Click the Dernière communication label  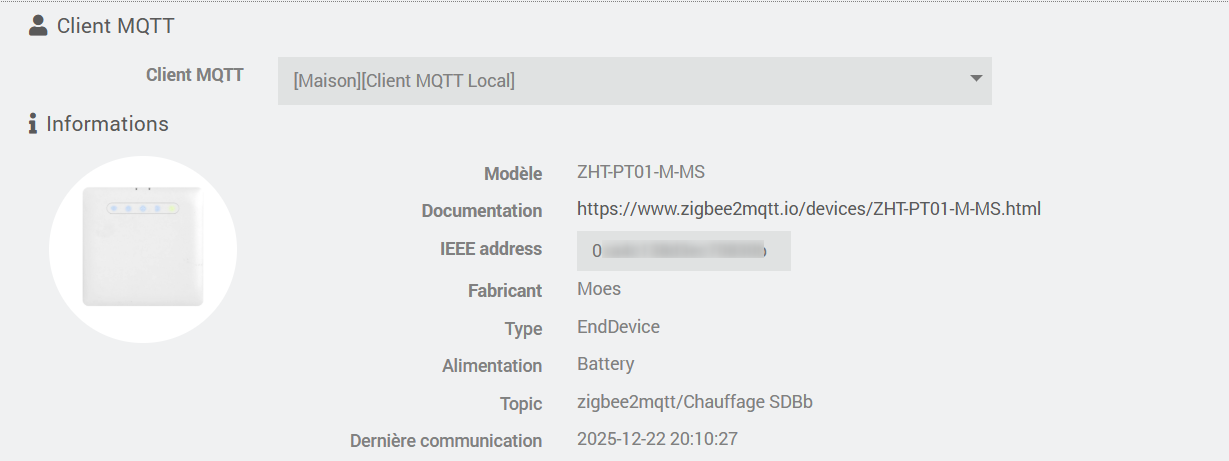(x=445, y=441)
